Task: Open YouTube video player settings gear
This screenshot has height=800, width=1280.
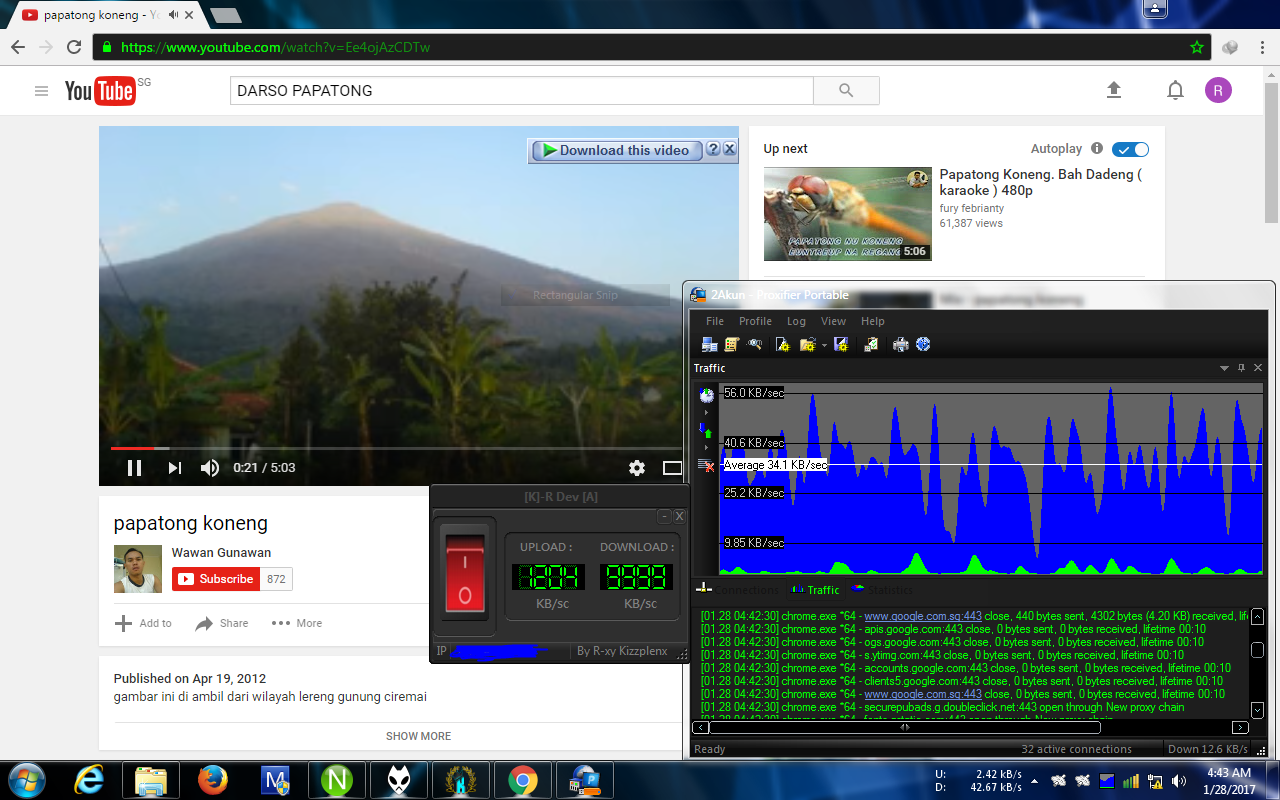Action: [x=636, y=468]
